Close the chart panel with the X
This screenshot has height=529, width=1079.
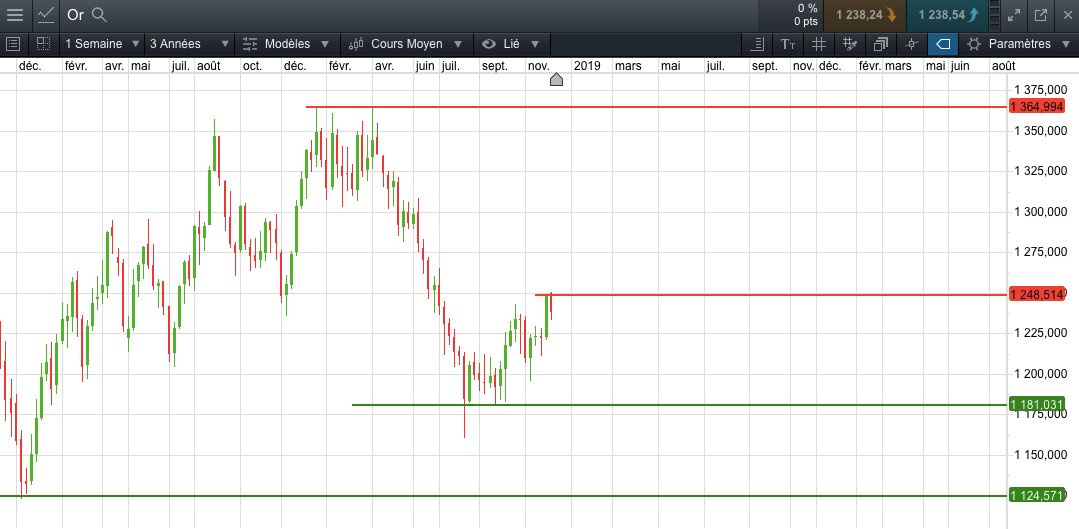click(x=1067, y=14)
